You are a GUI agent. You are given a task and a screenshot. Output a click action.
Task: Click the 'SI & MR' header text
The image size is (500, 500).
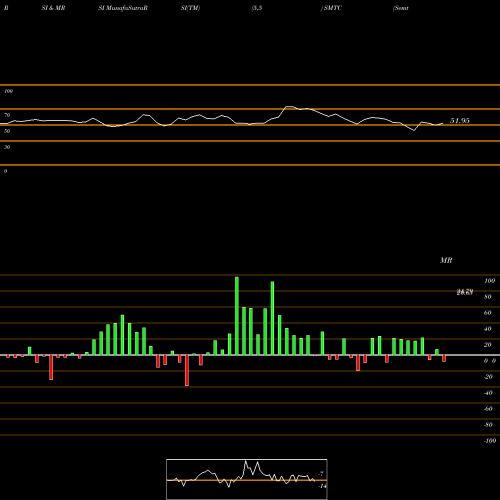point(53,8)
